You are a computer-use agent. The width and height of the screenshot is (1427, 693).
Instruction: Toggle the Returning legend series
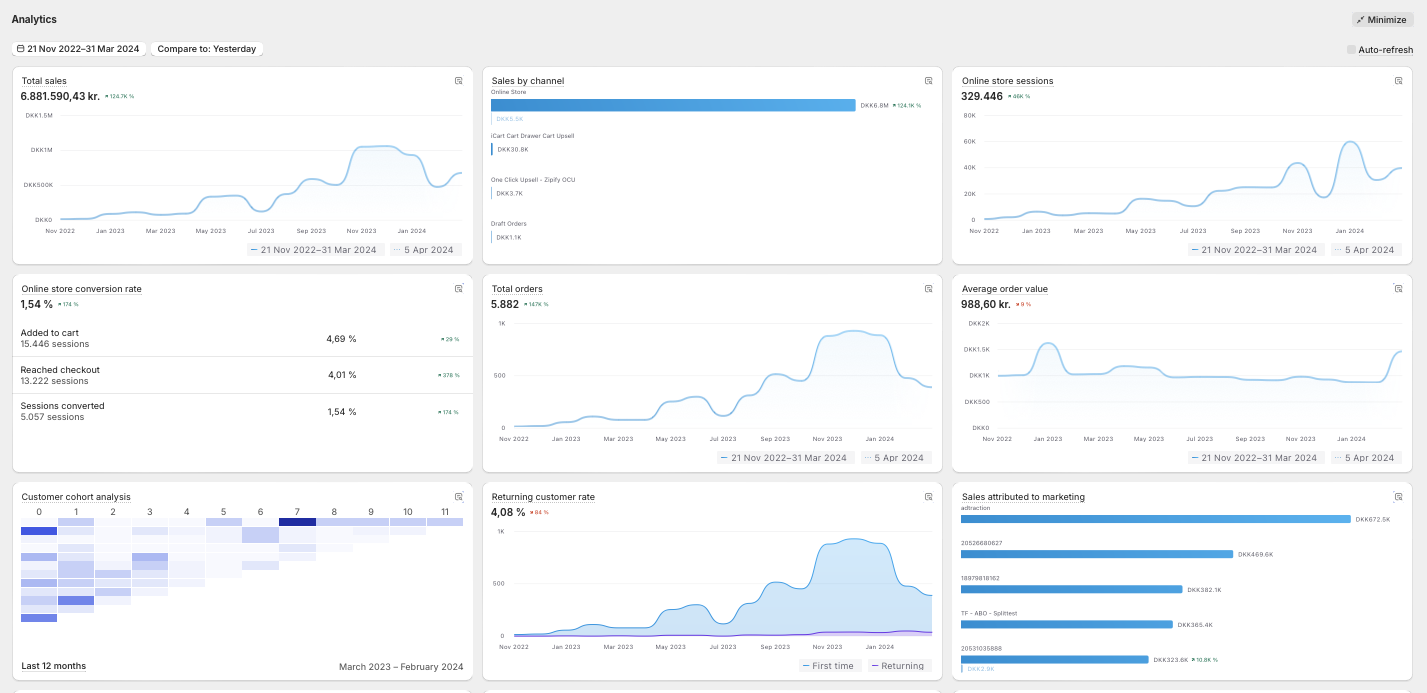click(897, 666)
